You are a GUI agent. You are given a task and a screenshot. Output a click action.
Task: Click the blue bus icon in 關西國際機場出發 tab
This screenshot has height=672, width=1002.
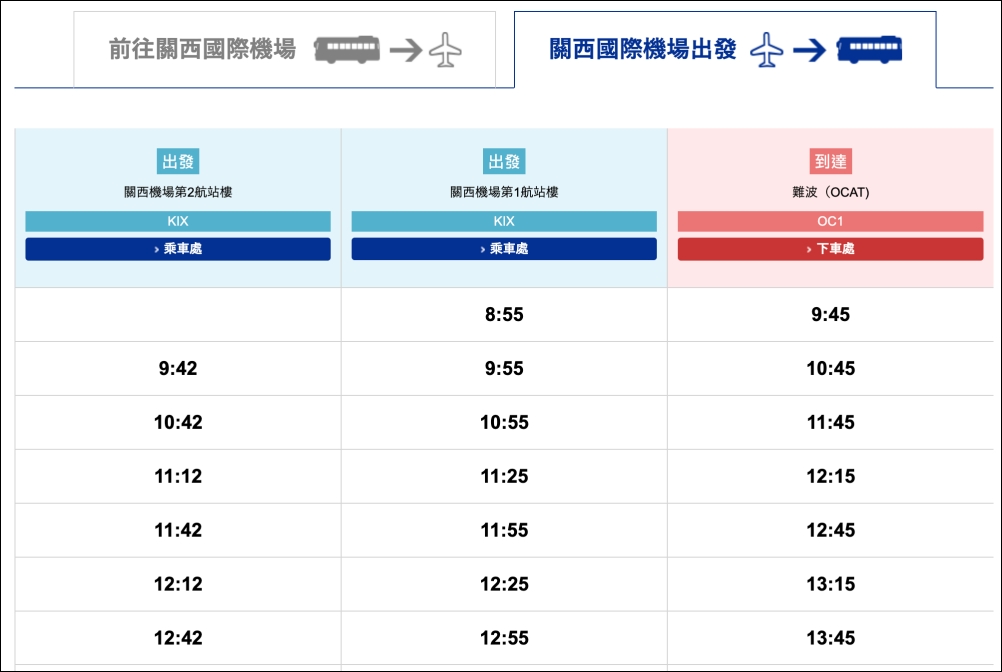click(x=870, y=50)
